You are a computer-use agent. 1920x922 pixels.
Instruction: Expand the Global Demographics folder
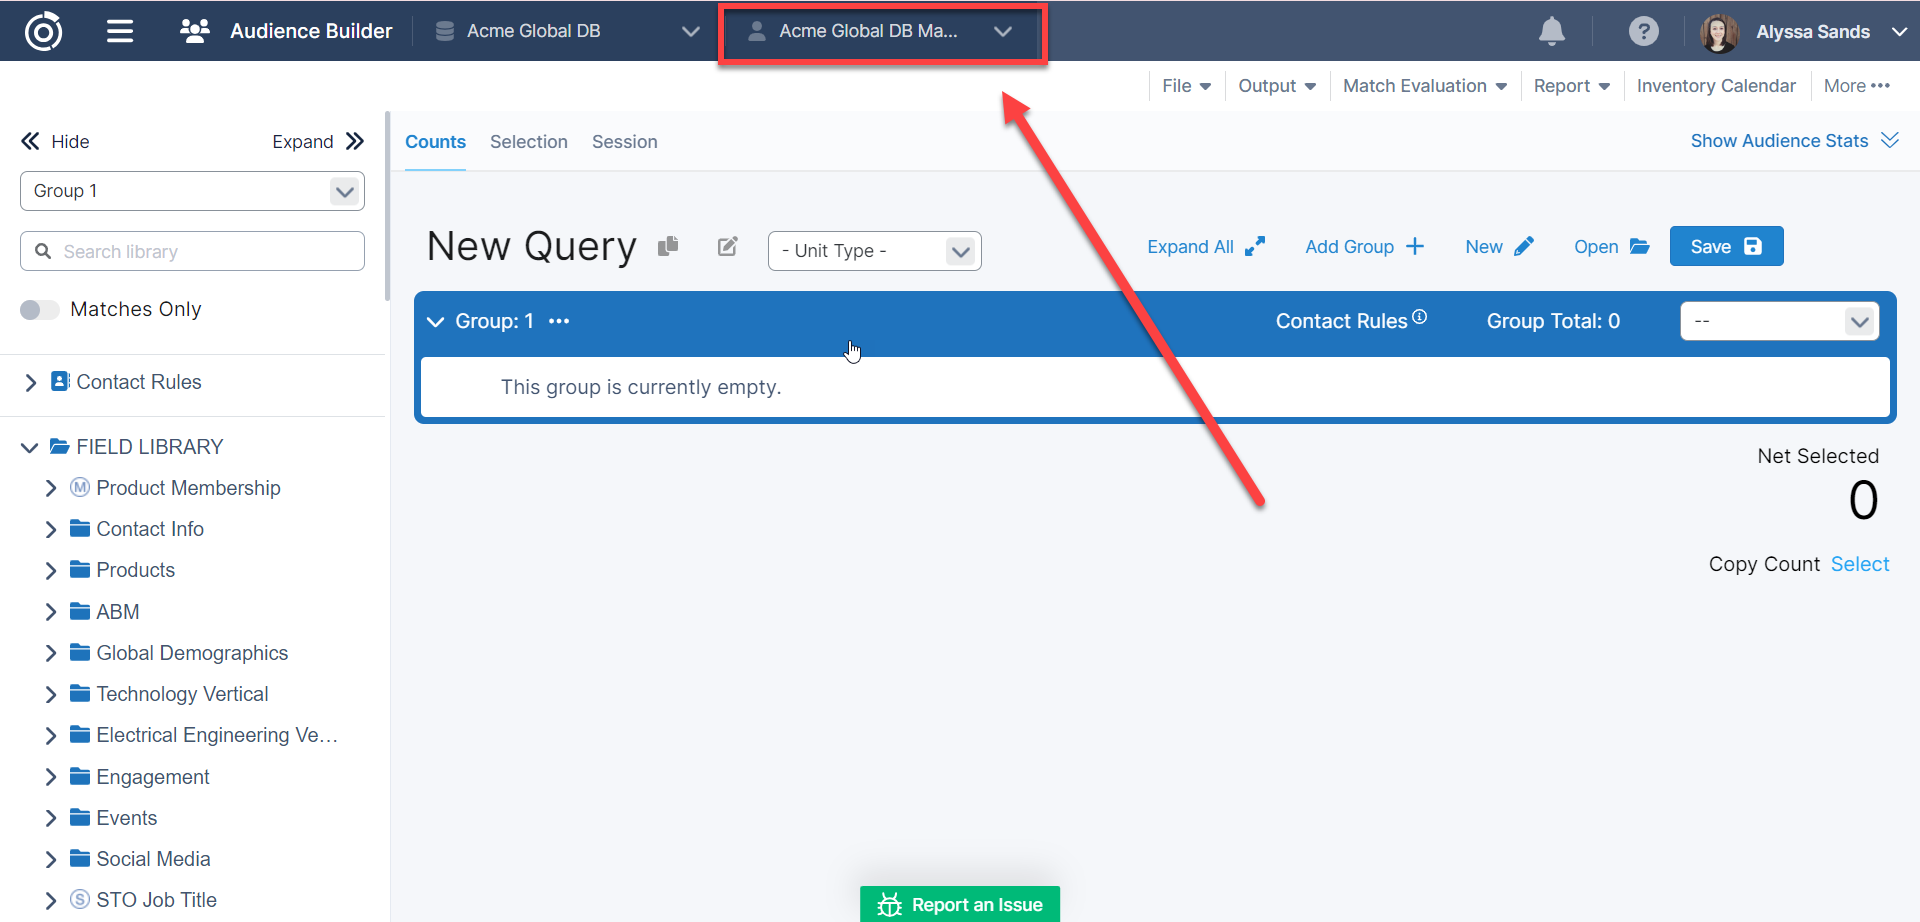tap(51, 654)
